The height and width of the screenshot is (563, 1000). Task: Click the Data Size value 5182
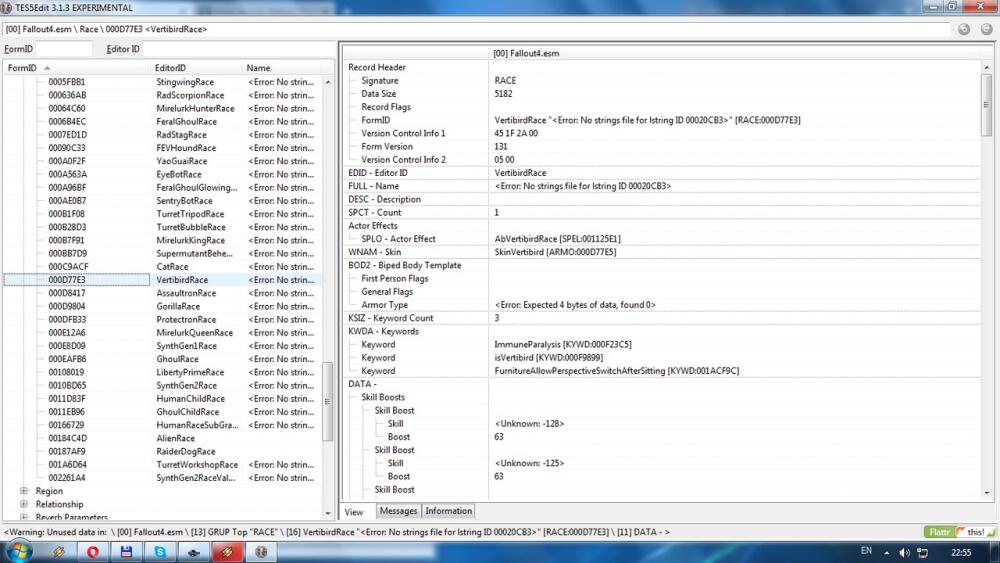[503, 94]
